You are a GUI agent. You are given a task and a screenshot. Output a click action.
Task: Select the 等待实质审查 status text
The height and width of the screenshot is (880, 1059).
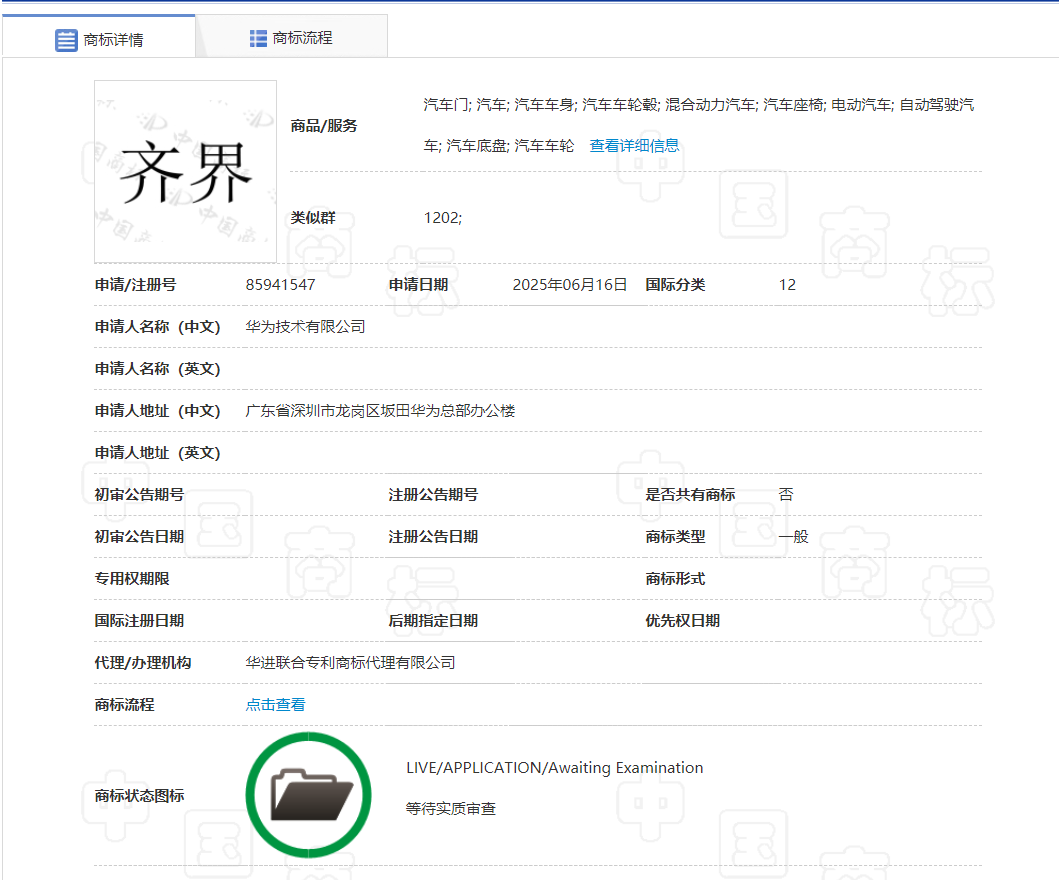[x=450, y=808]
